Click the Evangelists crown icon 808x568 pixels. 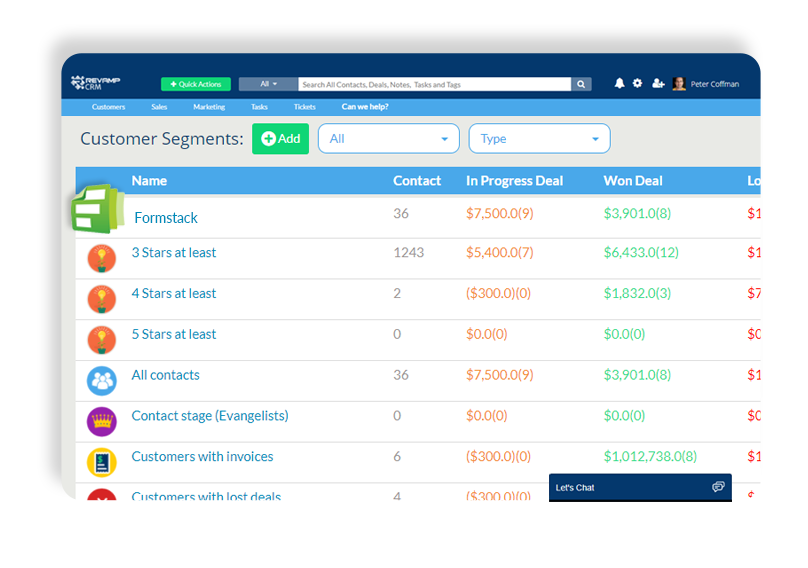[102, 422]
